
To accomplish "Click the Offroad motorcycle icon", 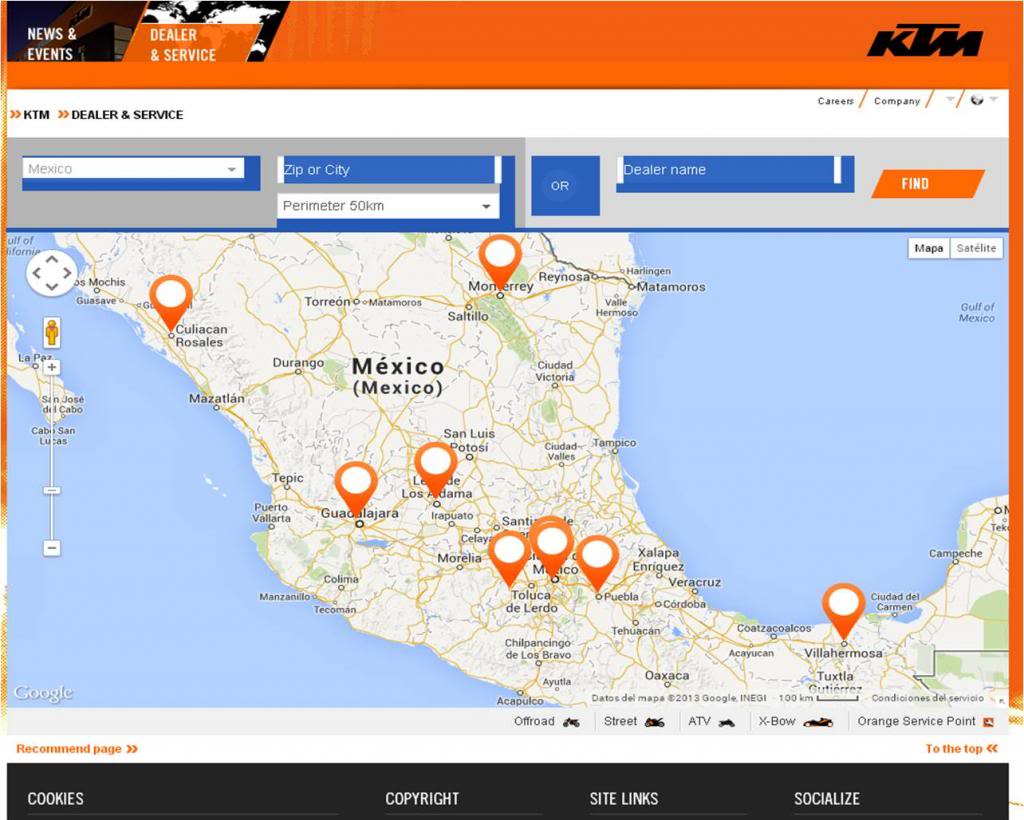I will pos(571,722).
